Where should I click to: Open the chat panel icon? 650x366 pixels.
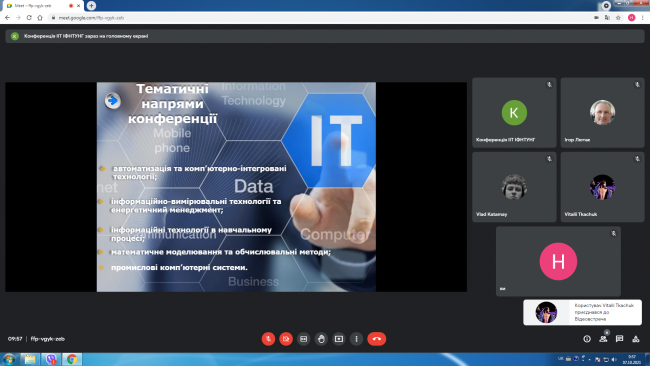click(619, 339)
